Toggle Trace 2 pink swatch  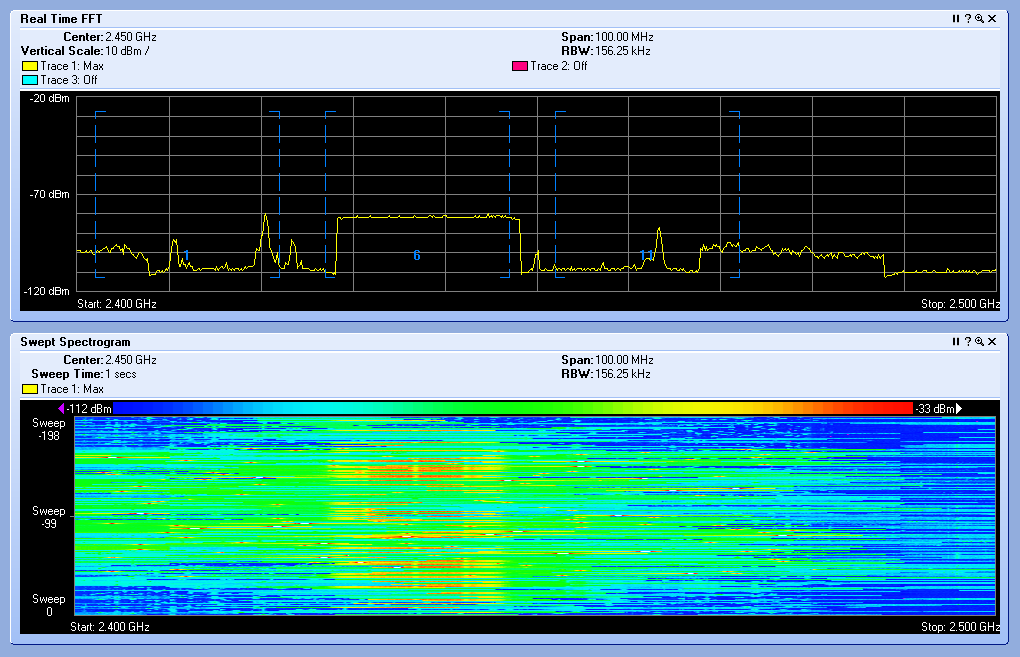point(519,66)
